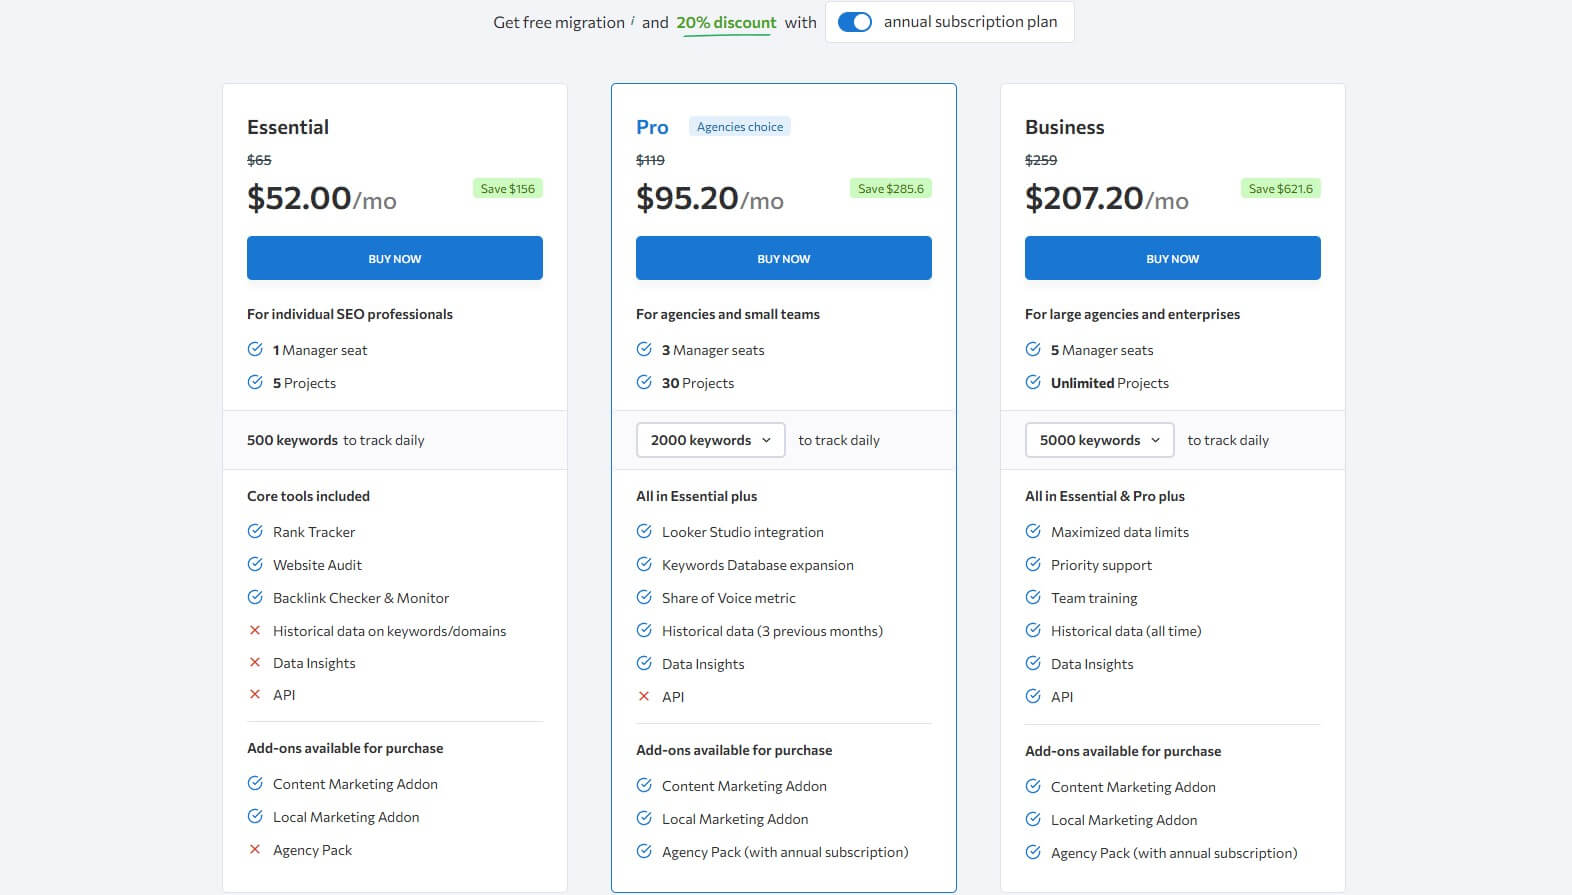Click the Save $621.6 badge on Business
The height and width of the screenshot is (895, 1572).
click(x=1280, y=189)
